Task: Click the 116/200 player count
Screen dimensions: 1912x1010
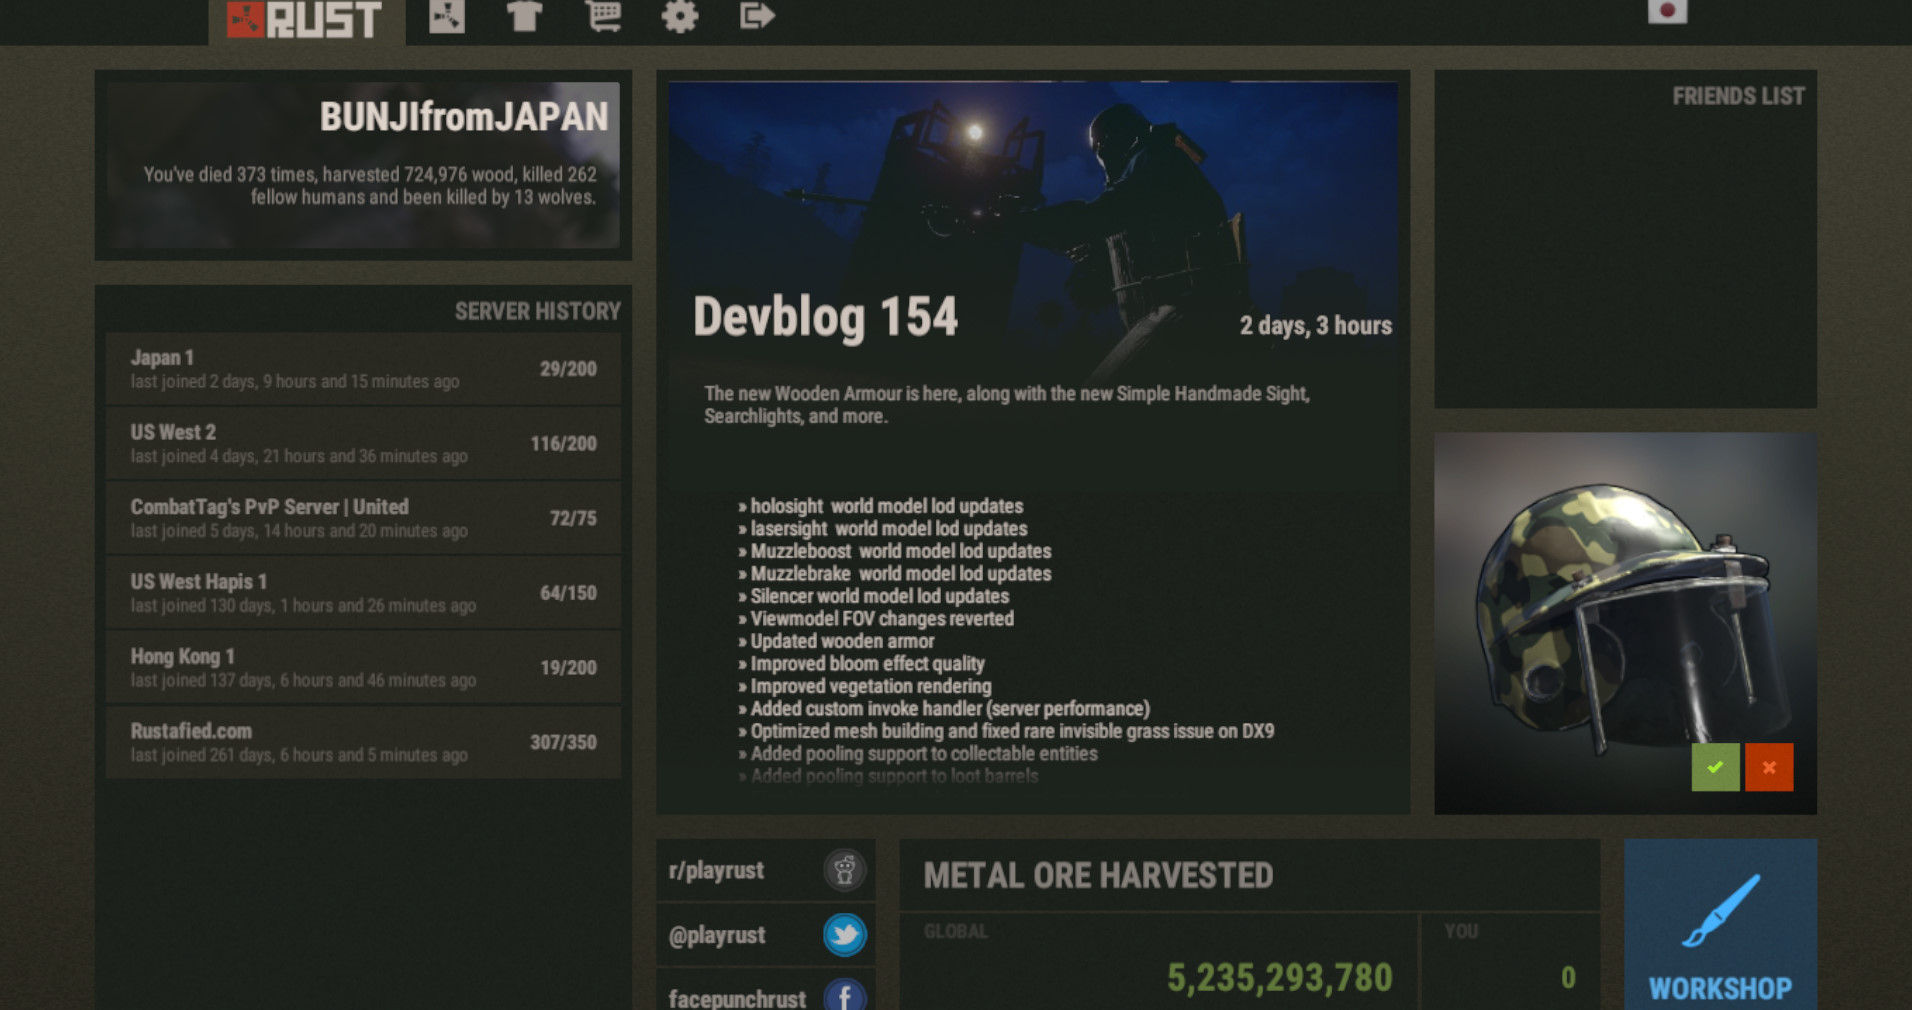Action: point(563,443)
